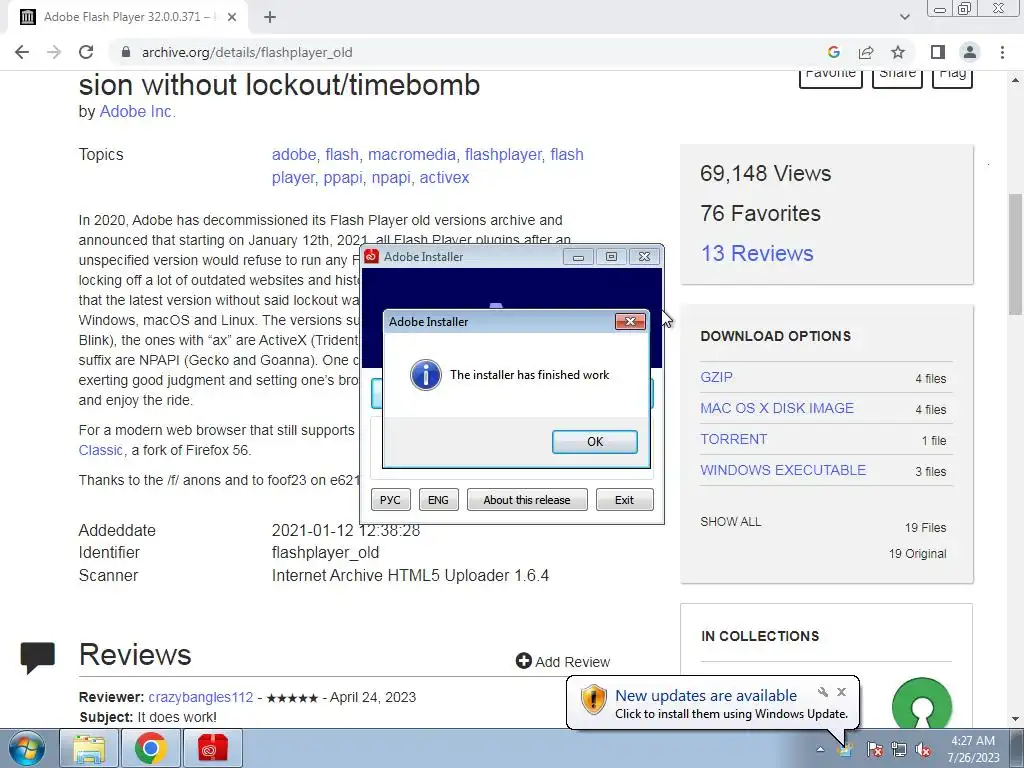
Task: Open Windows Explorer from the taskbar
Action: pos(89,748)
